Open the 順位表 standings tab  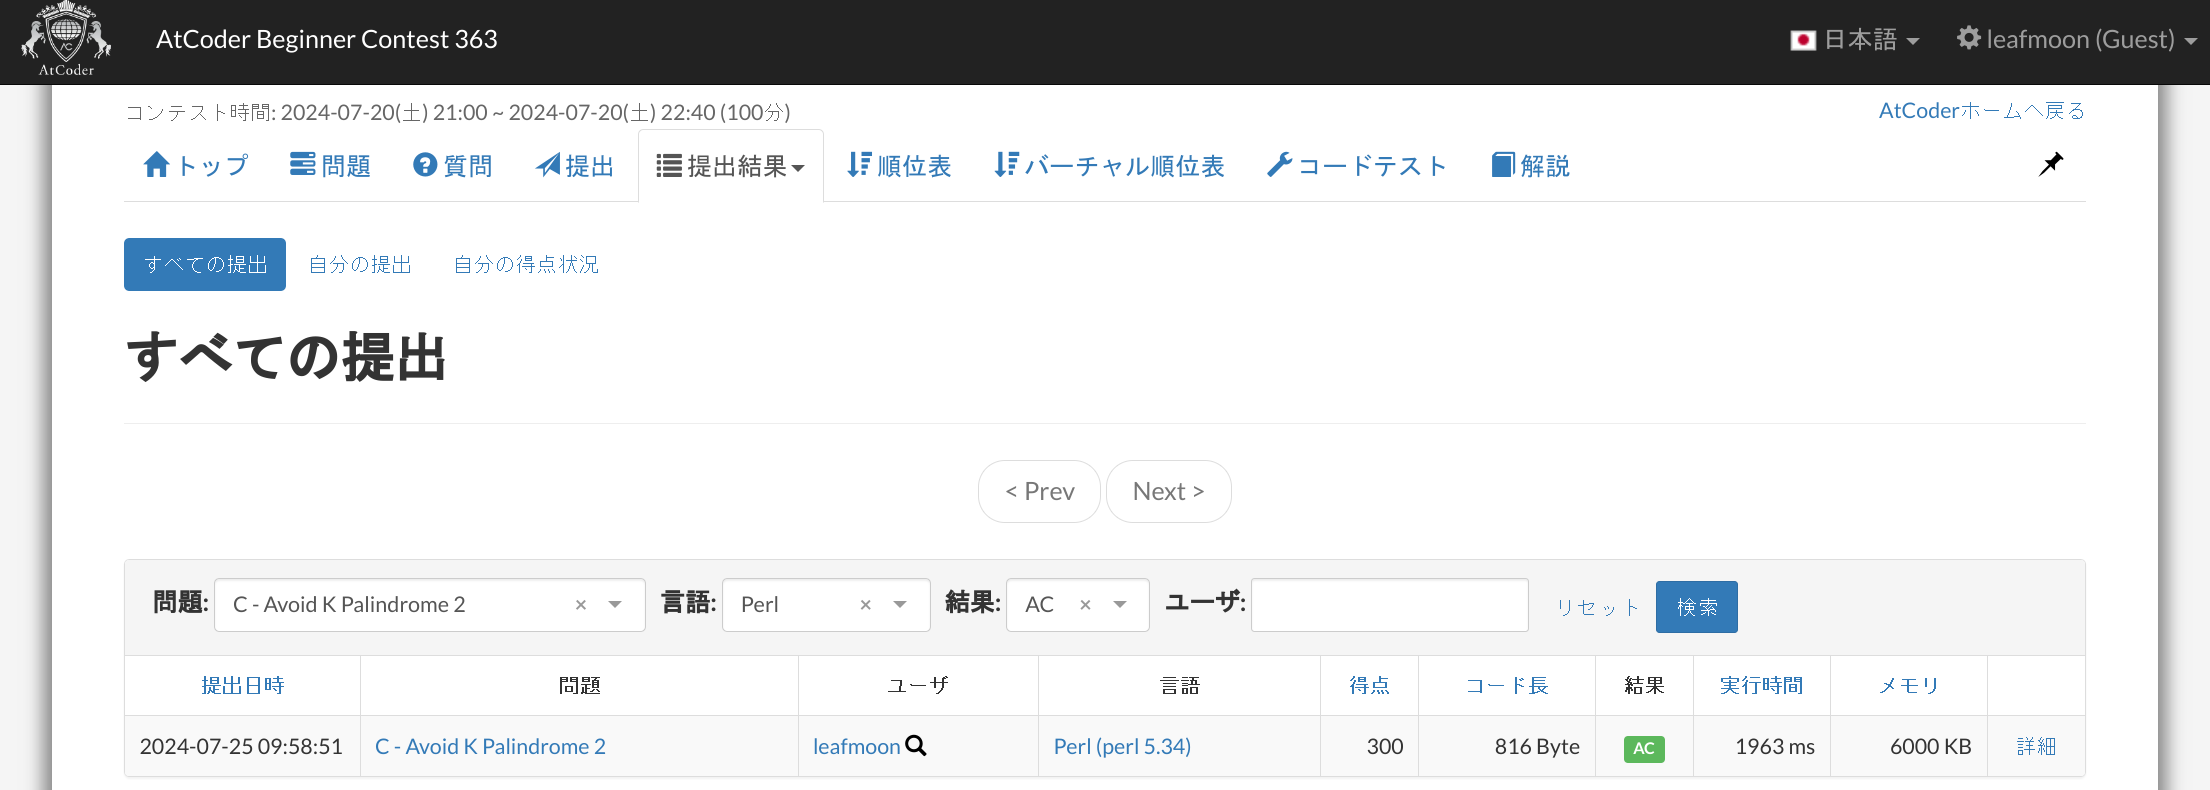pyautogui.click(x=899, y=166)
